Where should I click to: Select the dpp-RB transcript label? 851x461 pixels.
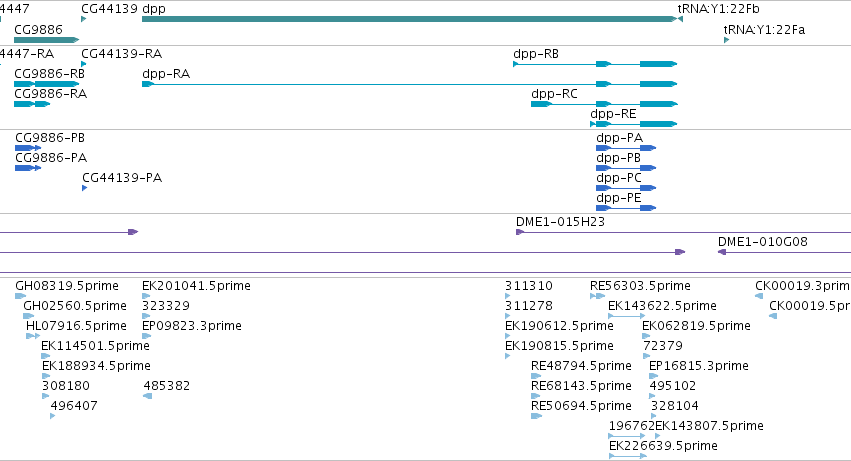(x=536, y=54)
